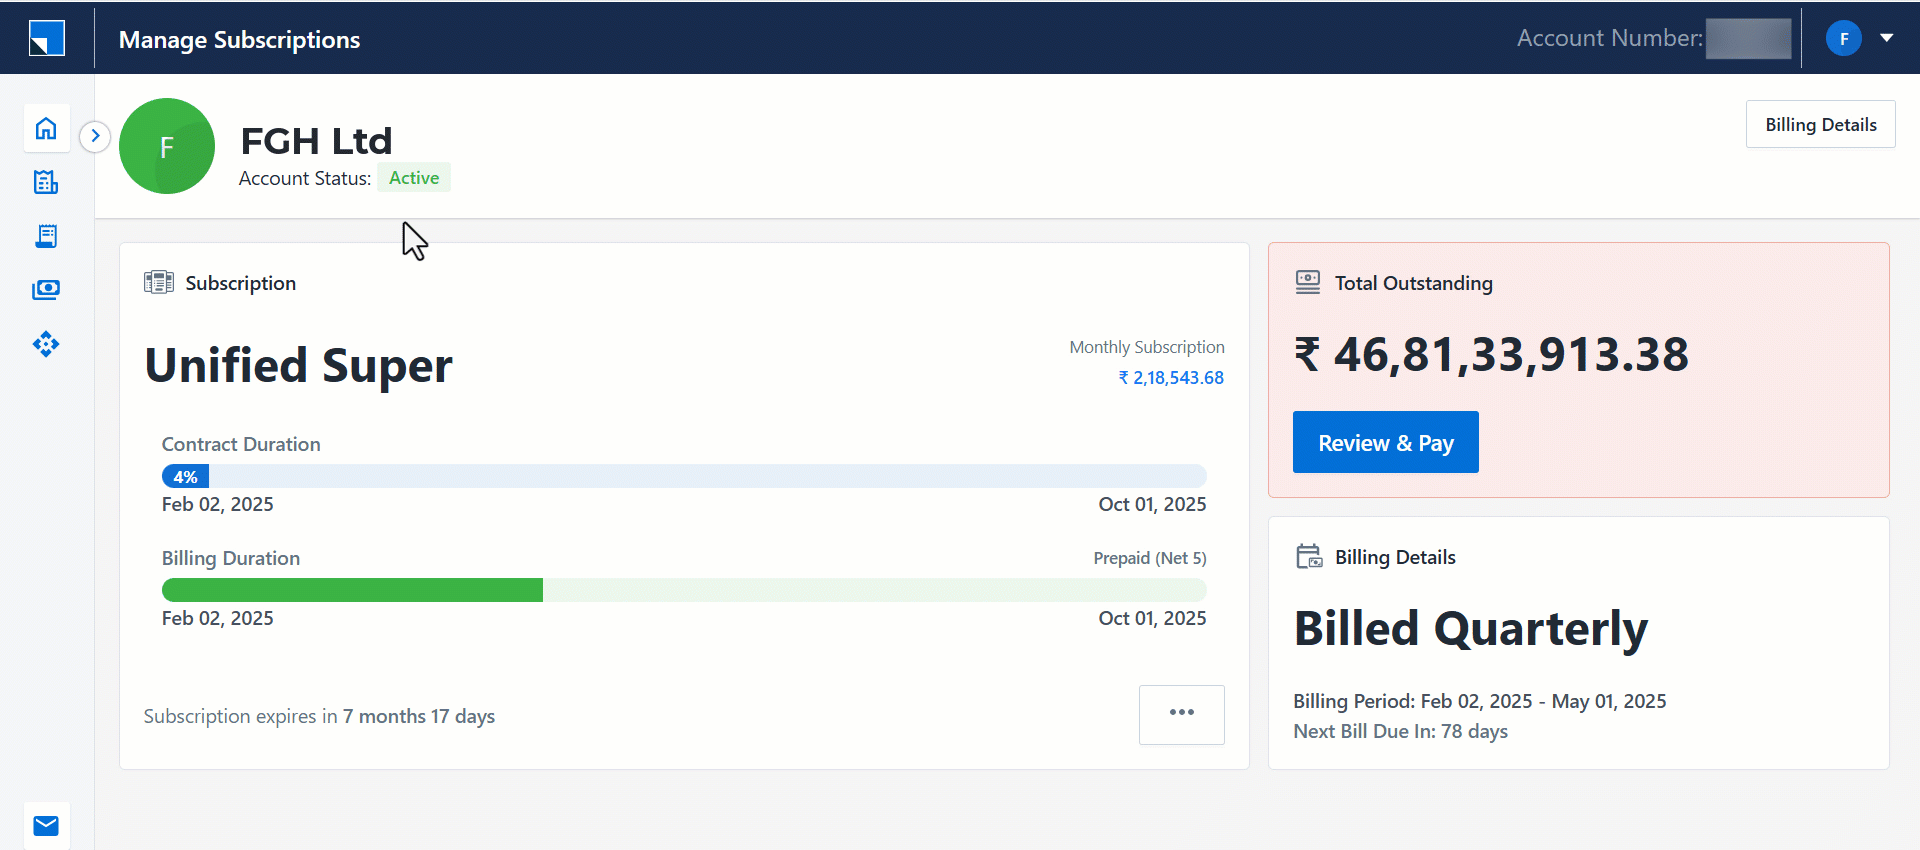Screen dimensions: 1920x850
Task: Click the blurred Account Number value
Action: click(1748, 38)
